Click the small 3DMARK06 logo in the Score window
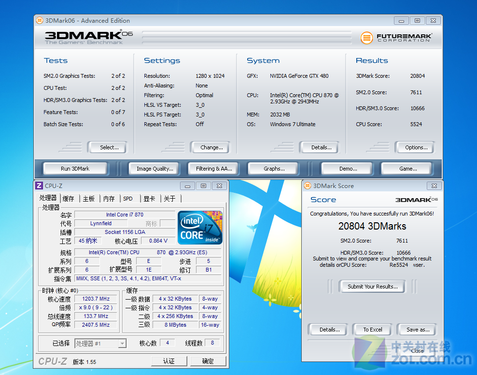Screen dimensions: 477x375 [x=416, y=200]
